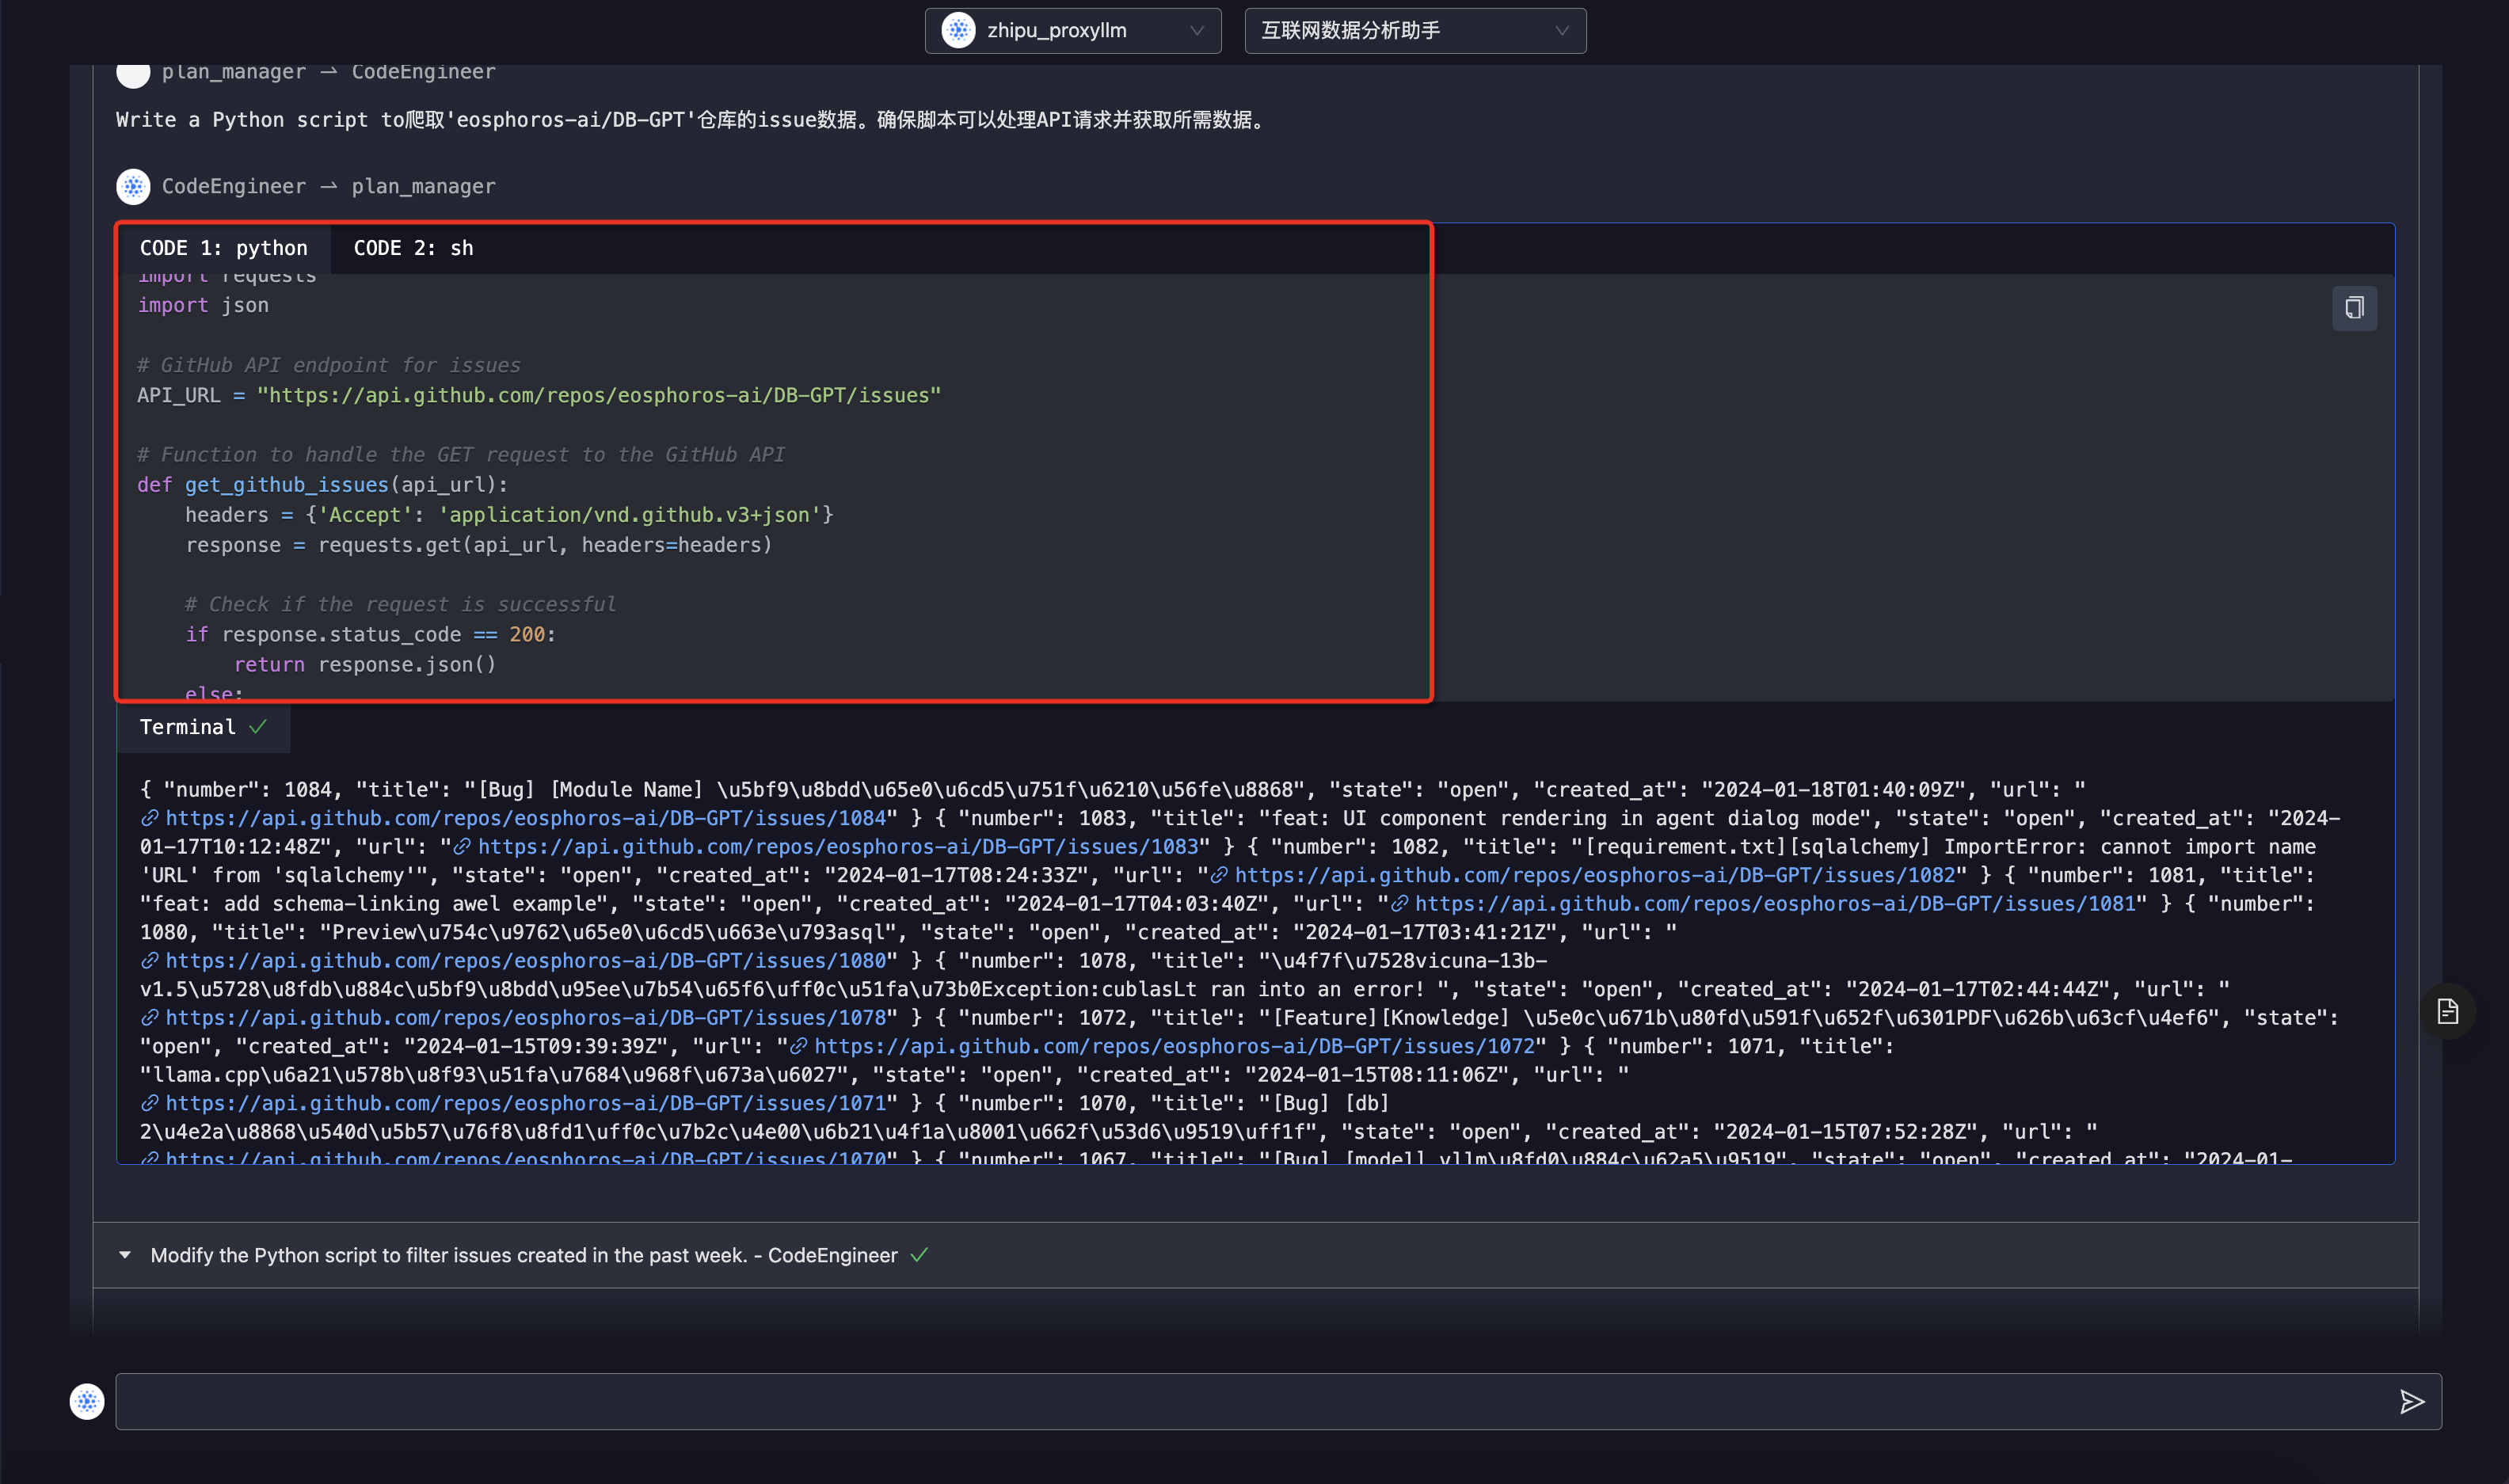Click the zhipu model logo icon
The width and height of the screenshot is (2509, 1484).
coord(958,31)
